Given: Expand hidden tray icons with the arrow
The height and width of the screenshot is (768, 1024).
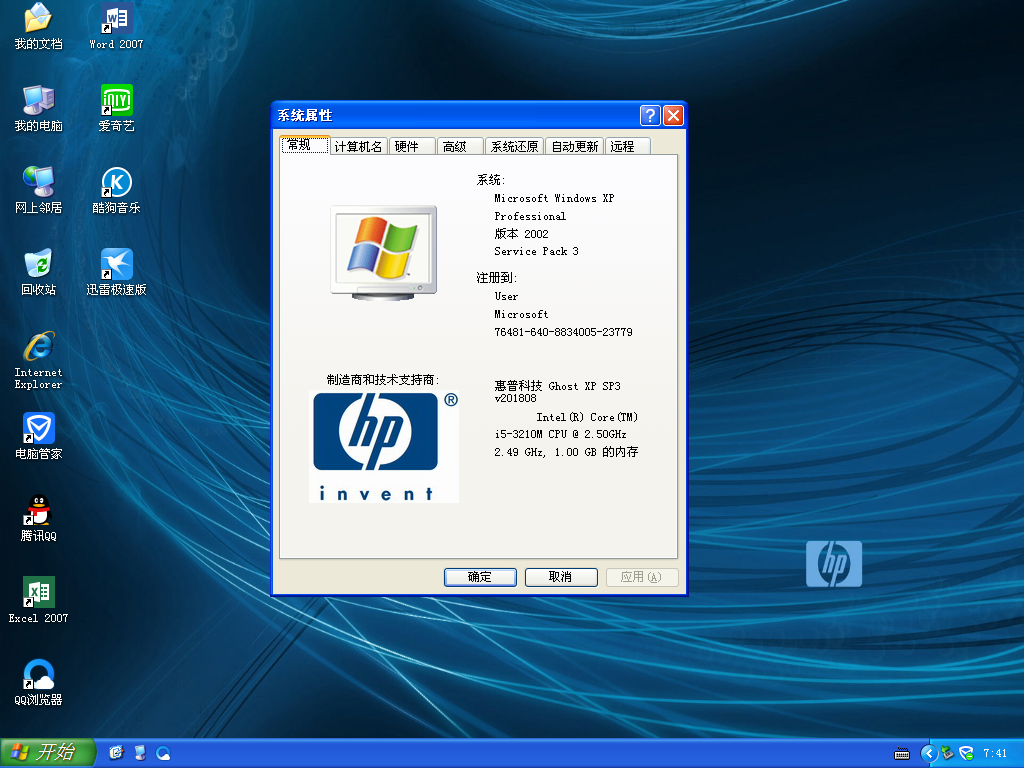Looking at the screenshot, I should tap(929, 753).
